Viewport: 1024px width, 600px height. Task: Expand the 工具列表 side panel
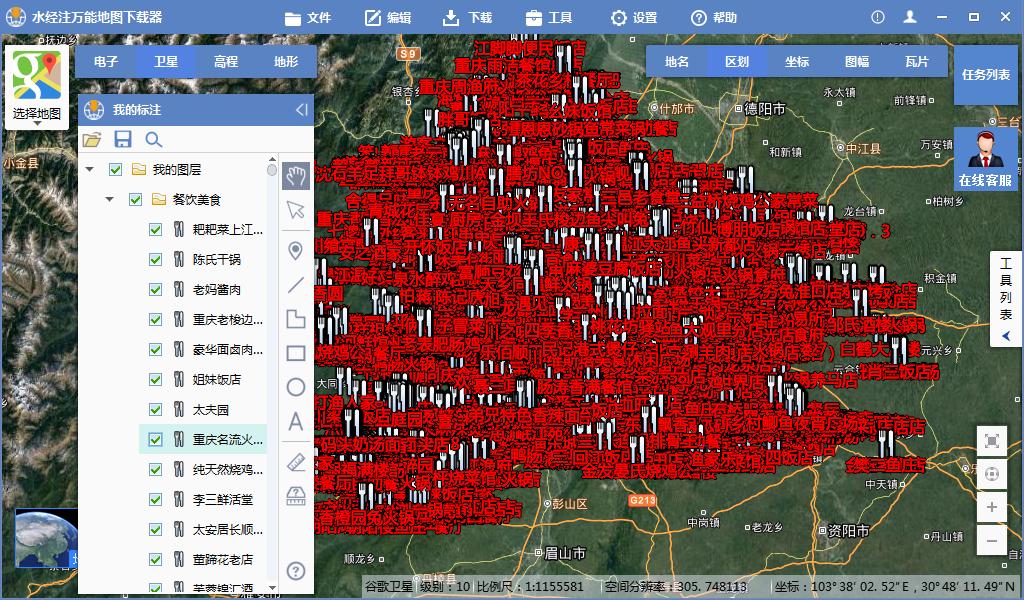coord(1006,299)
